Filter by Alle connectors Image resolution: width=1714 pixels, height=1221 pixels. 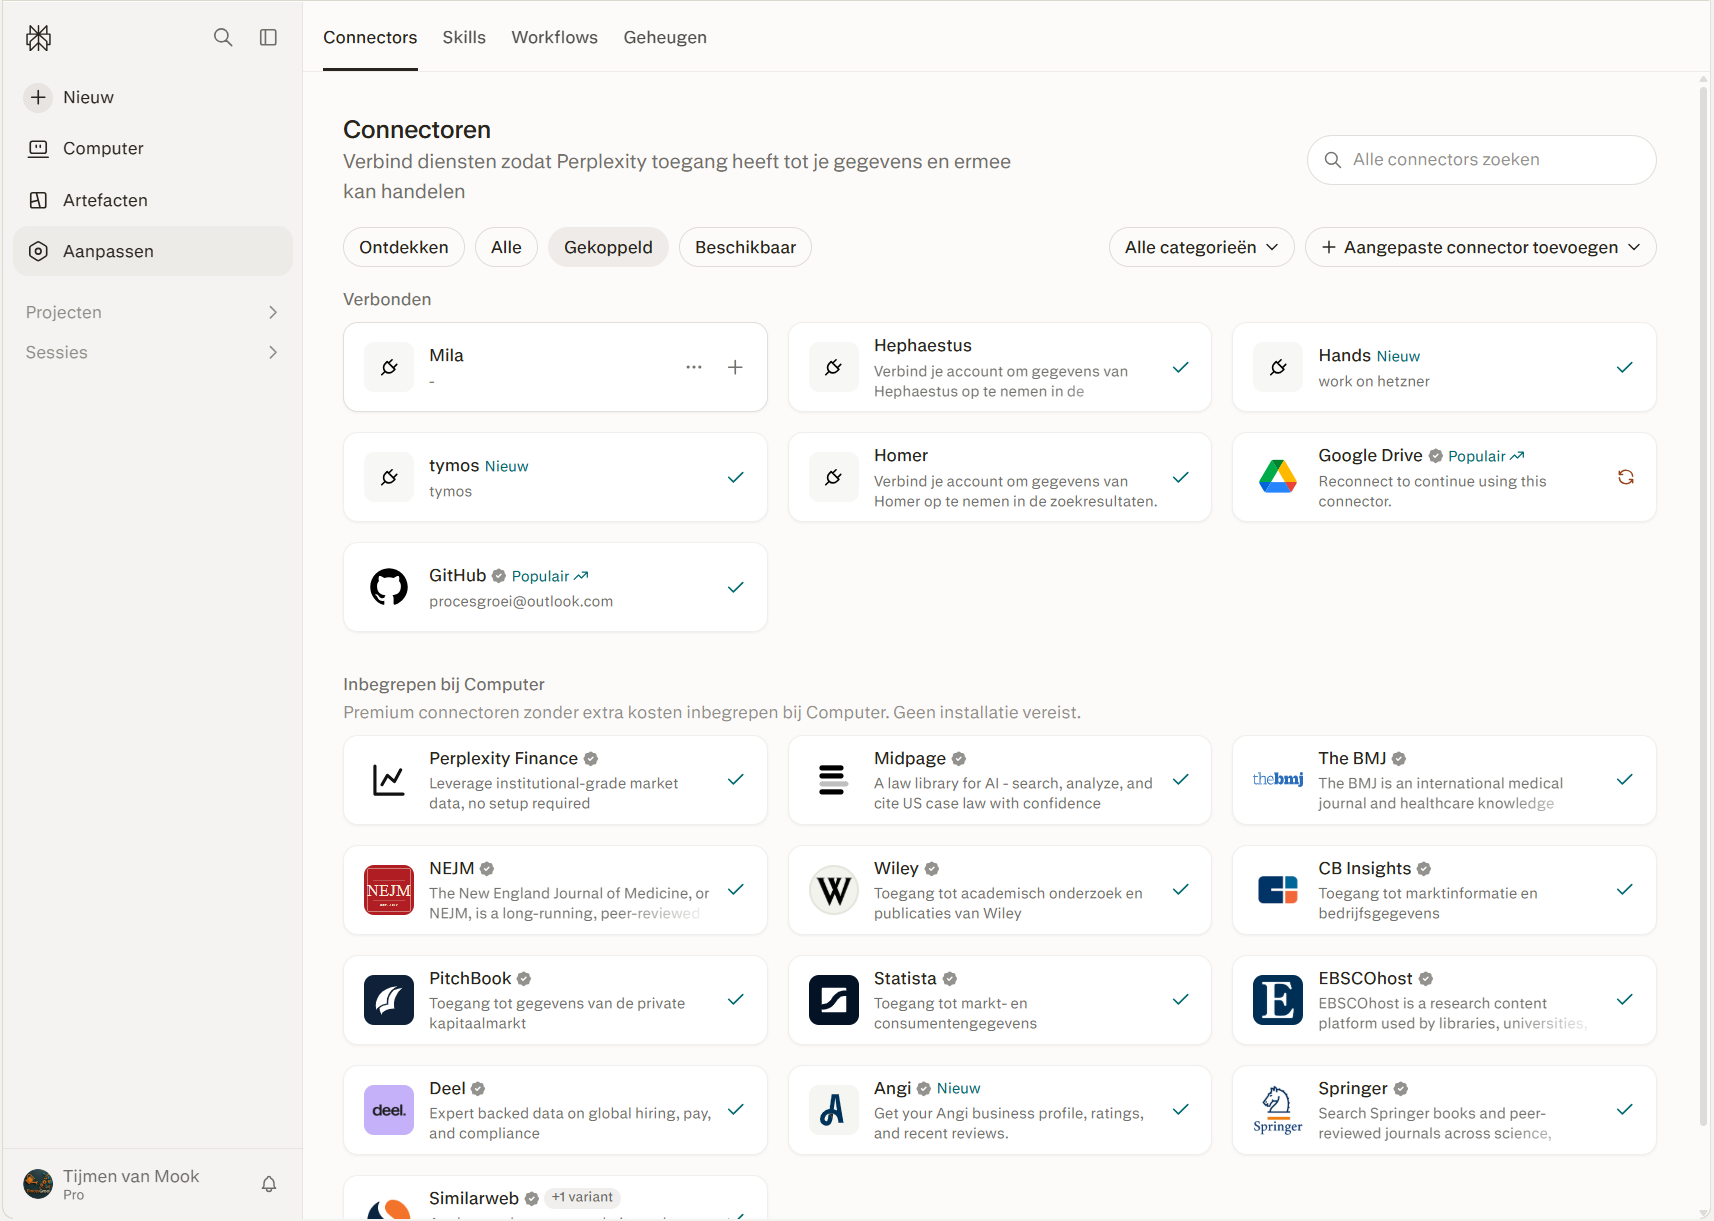[506, 247]
